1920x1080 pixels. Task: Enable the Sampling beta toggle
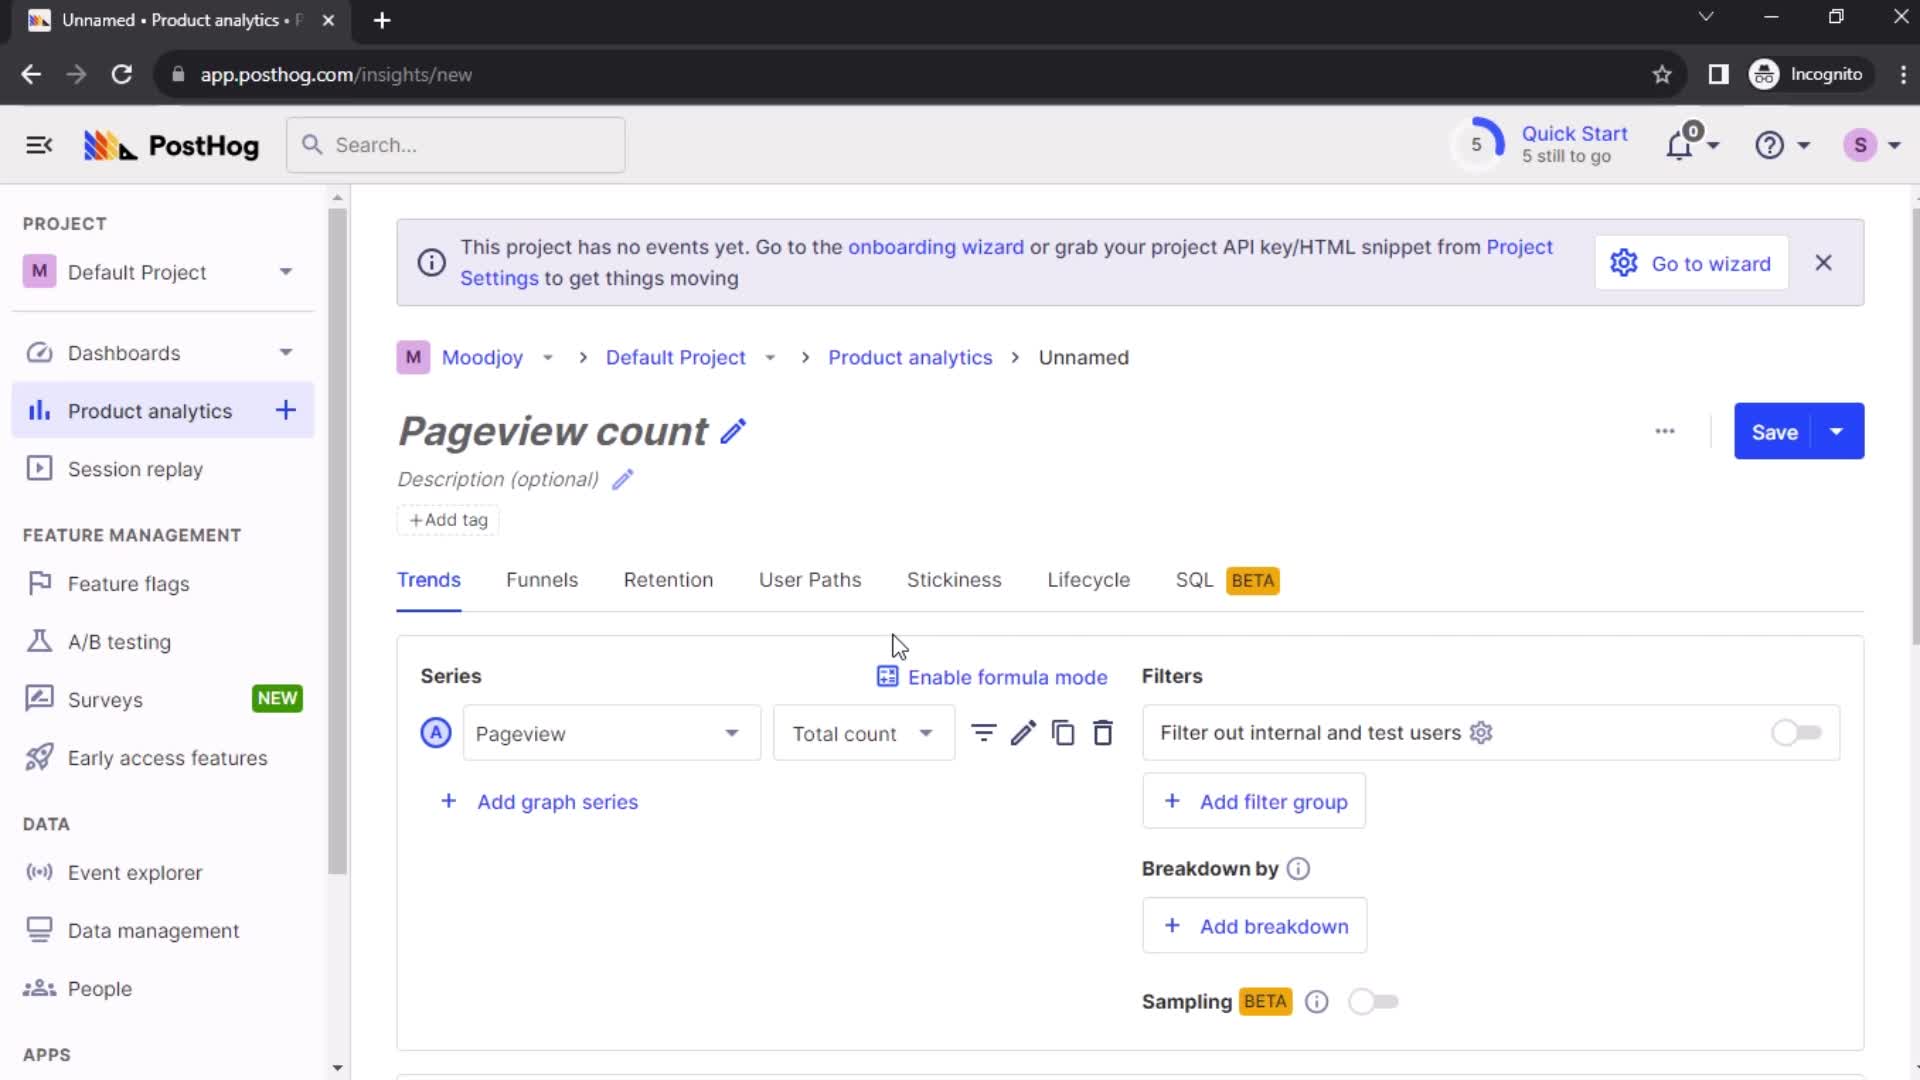(x=1373, y=1001)
